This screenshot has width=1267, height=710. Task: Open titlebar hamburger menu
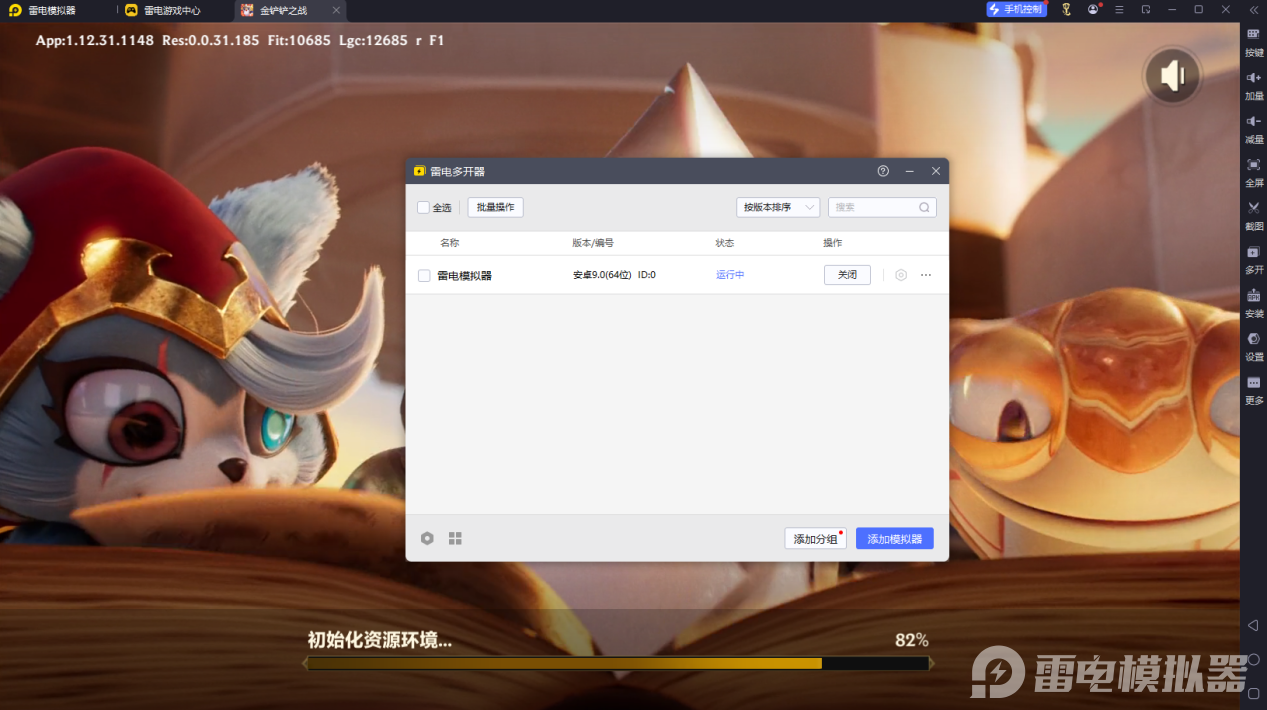(1119, 9)
